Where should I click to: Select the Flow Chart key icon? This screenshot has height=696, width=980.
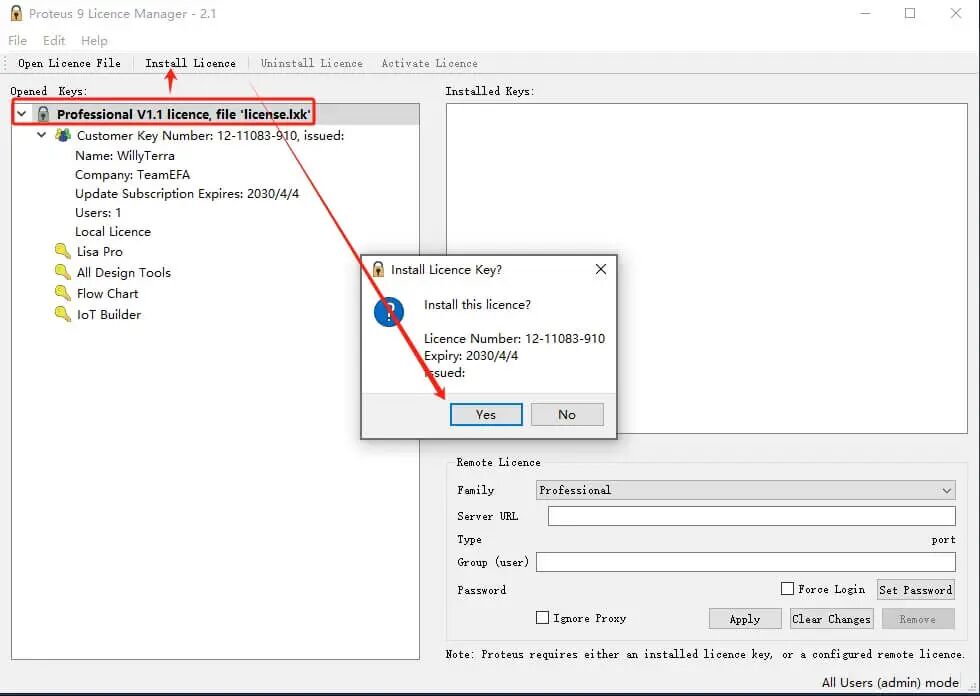click(62, 293)
